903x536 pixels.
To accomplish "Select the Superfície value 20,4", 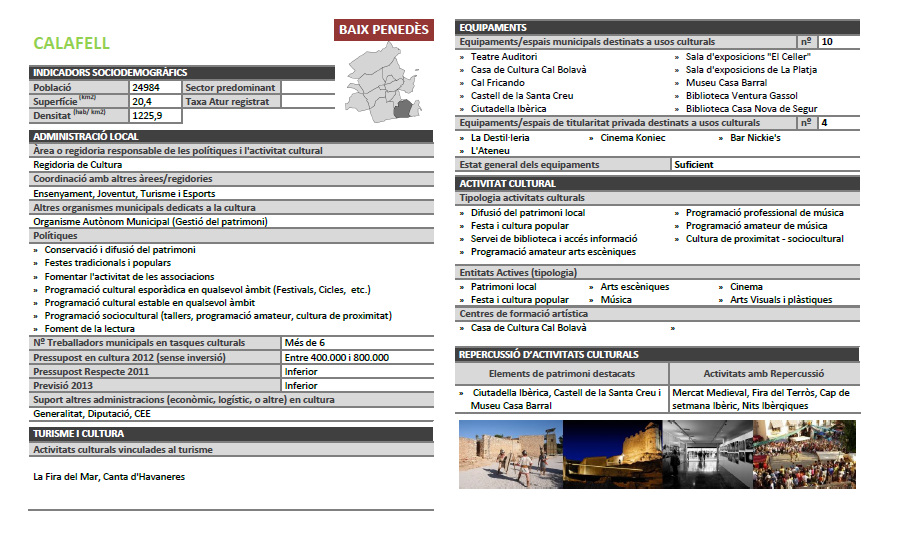I will point(142,101).
